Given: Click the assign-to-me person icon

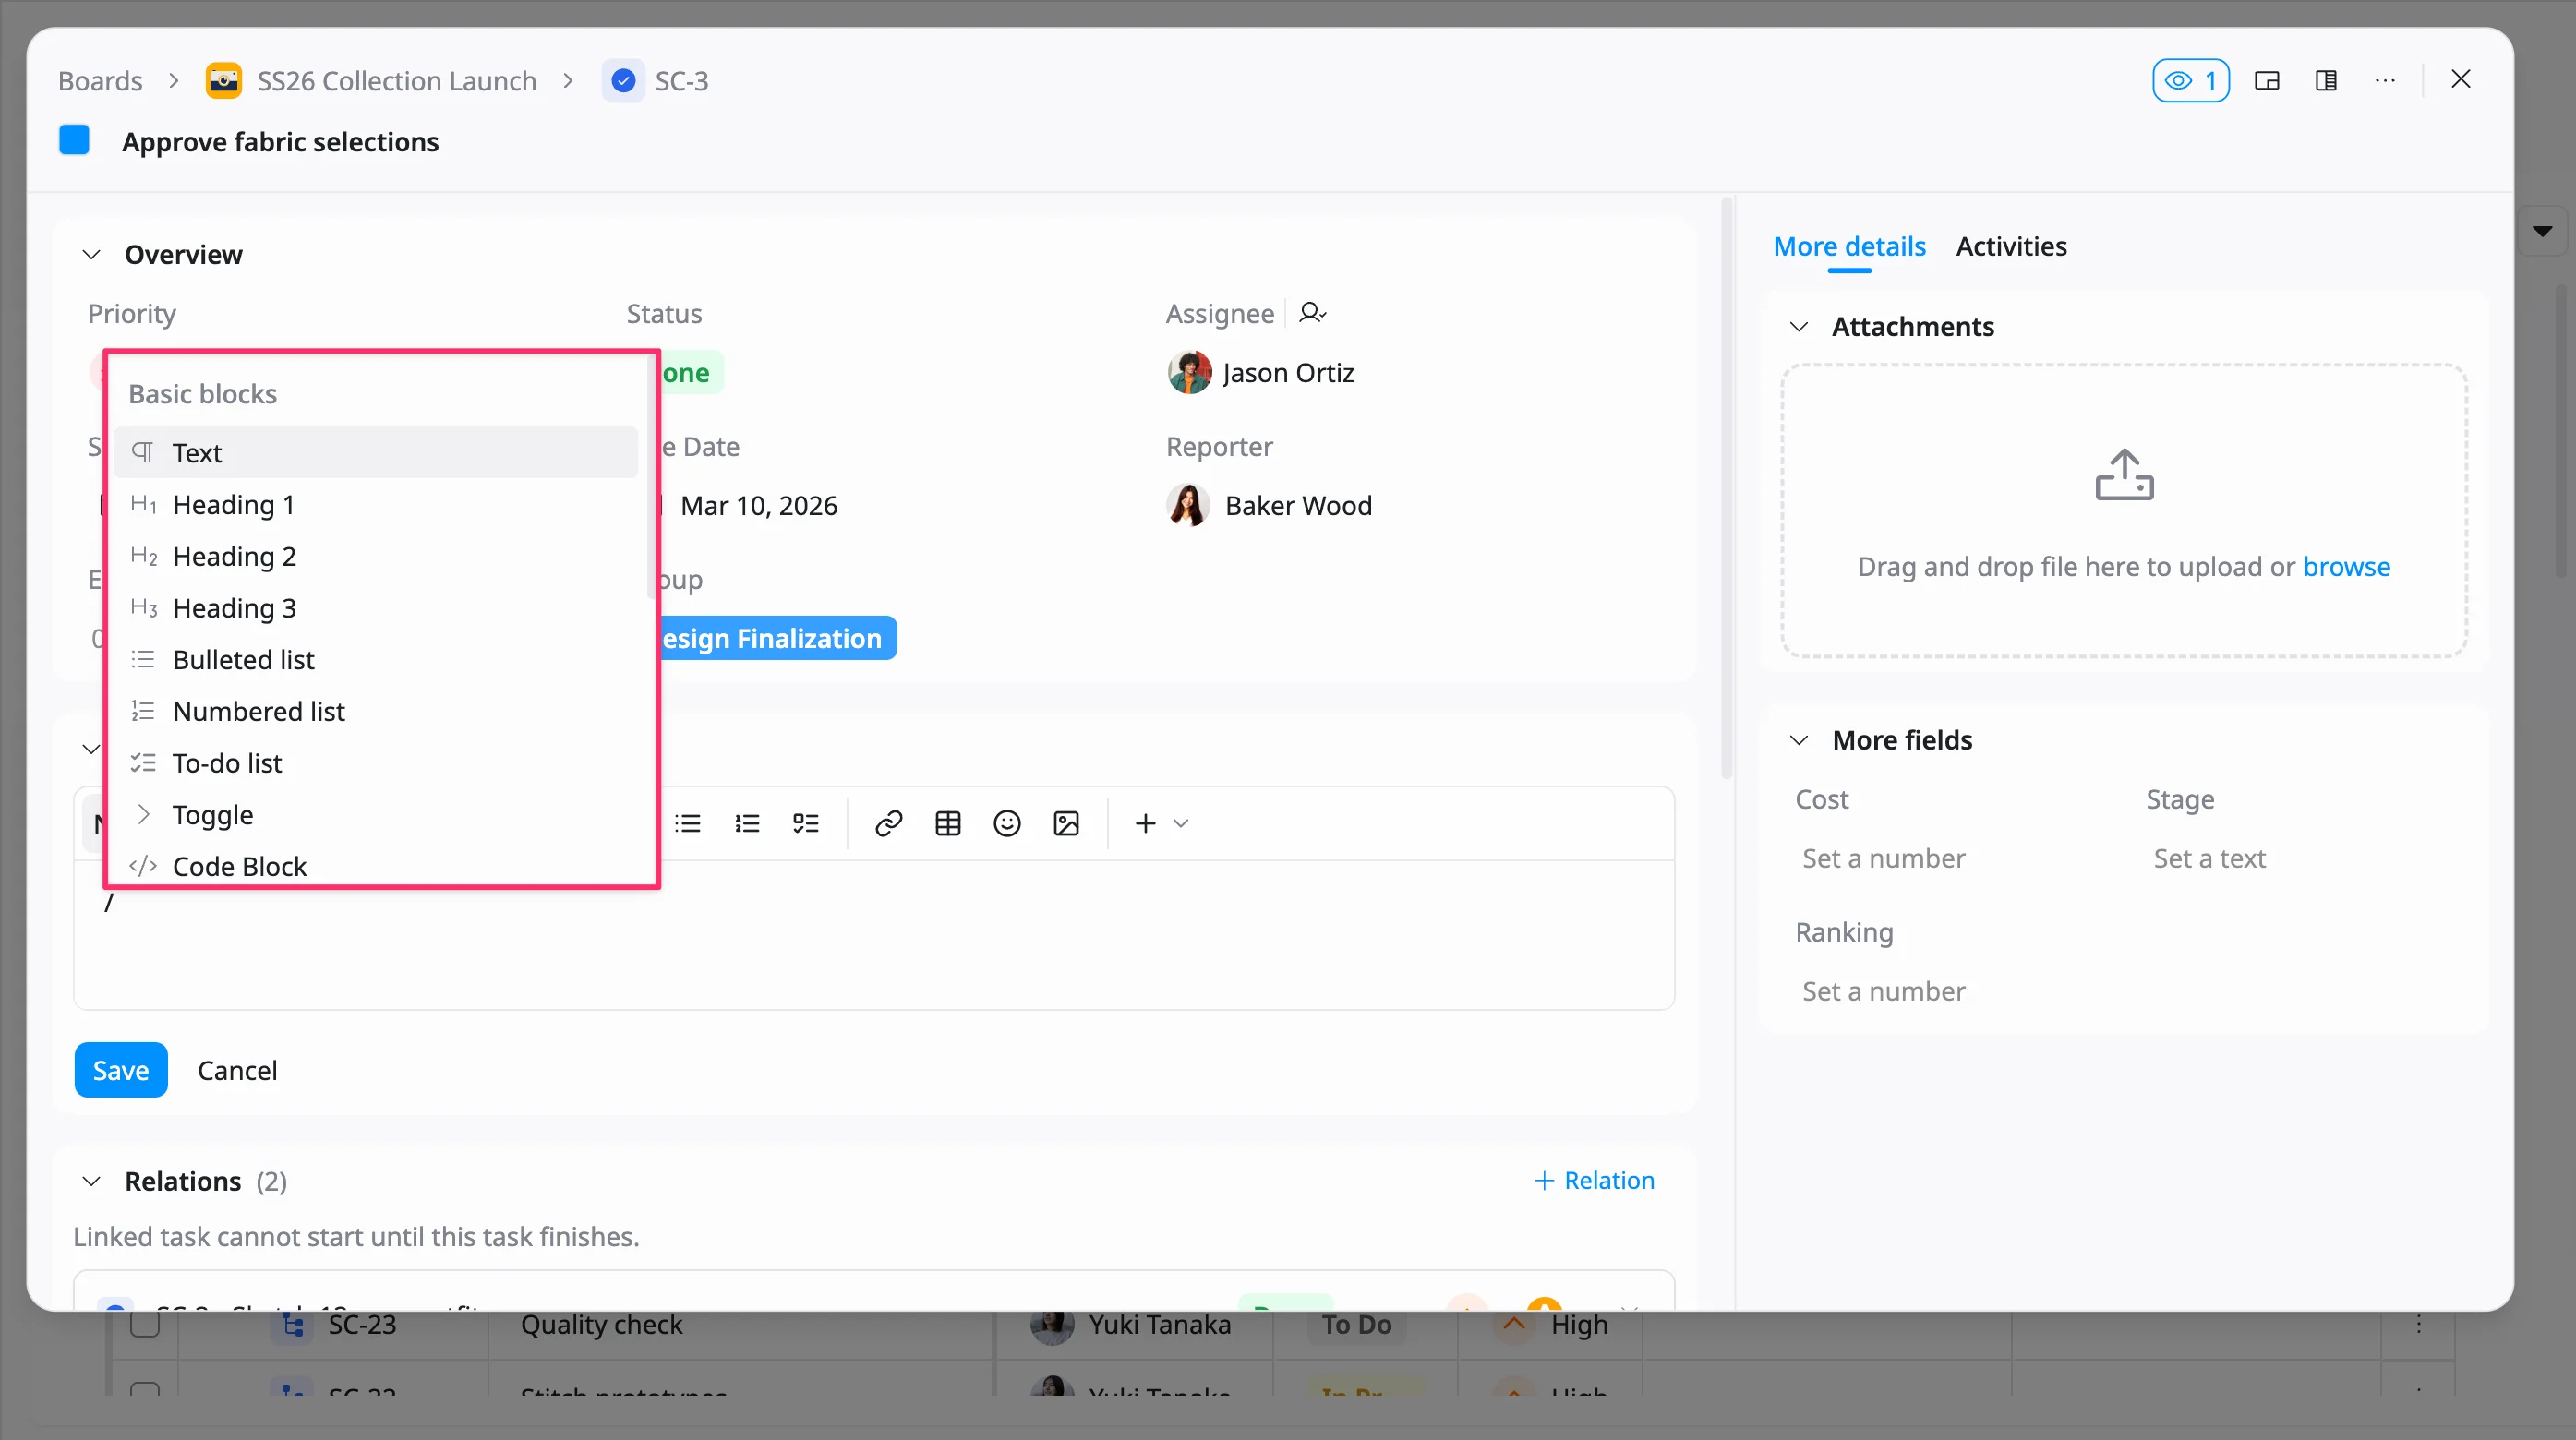Looking at the screenshot, I should pos(1312,313).
